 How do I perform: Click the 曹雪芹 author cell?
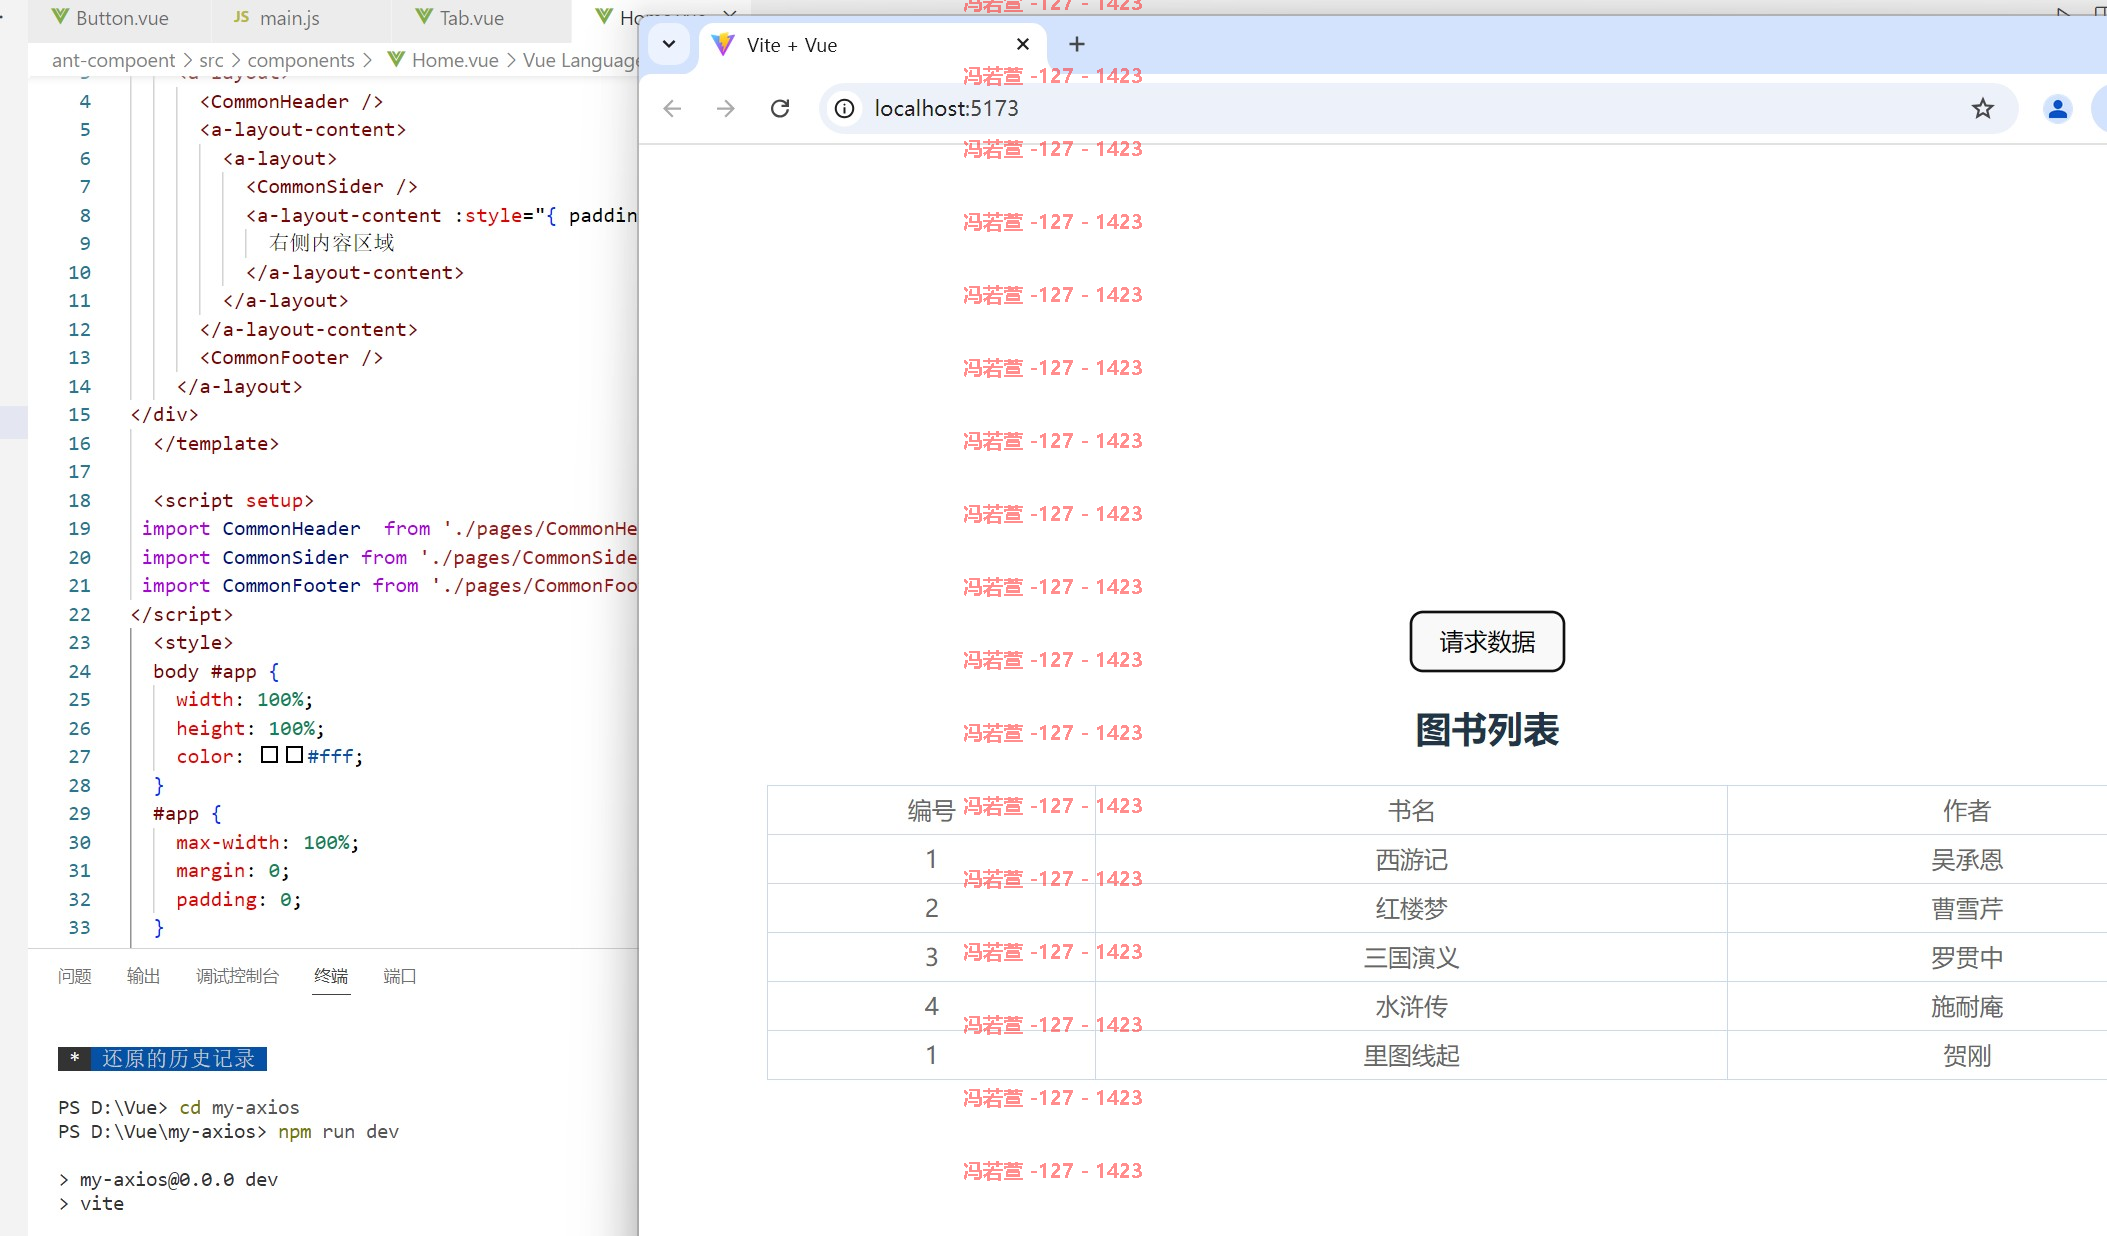pos(1967,908)
